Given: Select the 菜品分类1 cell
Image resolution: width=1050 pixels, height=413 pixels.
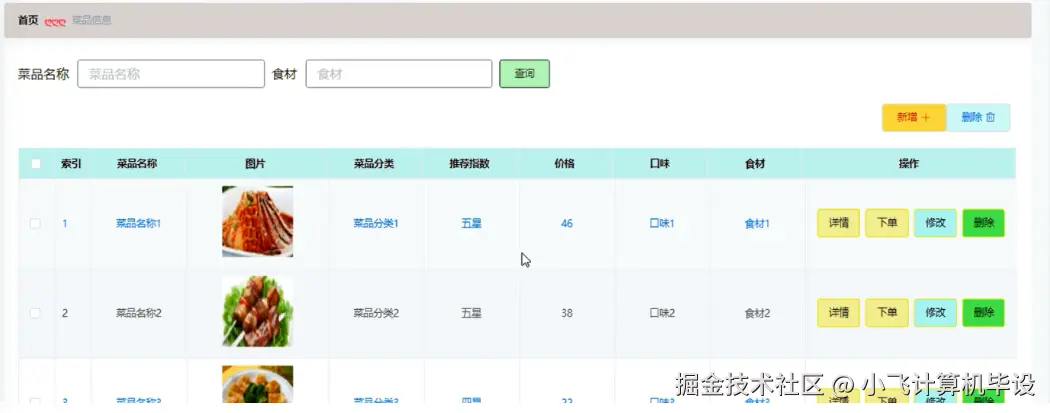Looking at the screenshot, I should tap(376, 224).
